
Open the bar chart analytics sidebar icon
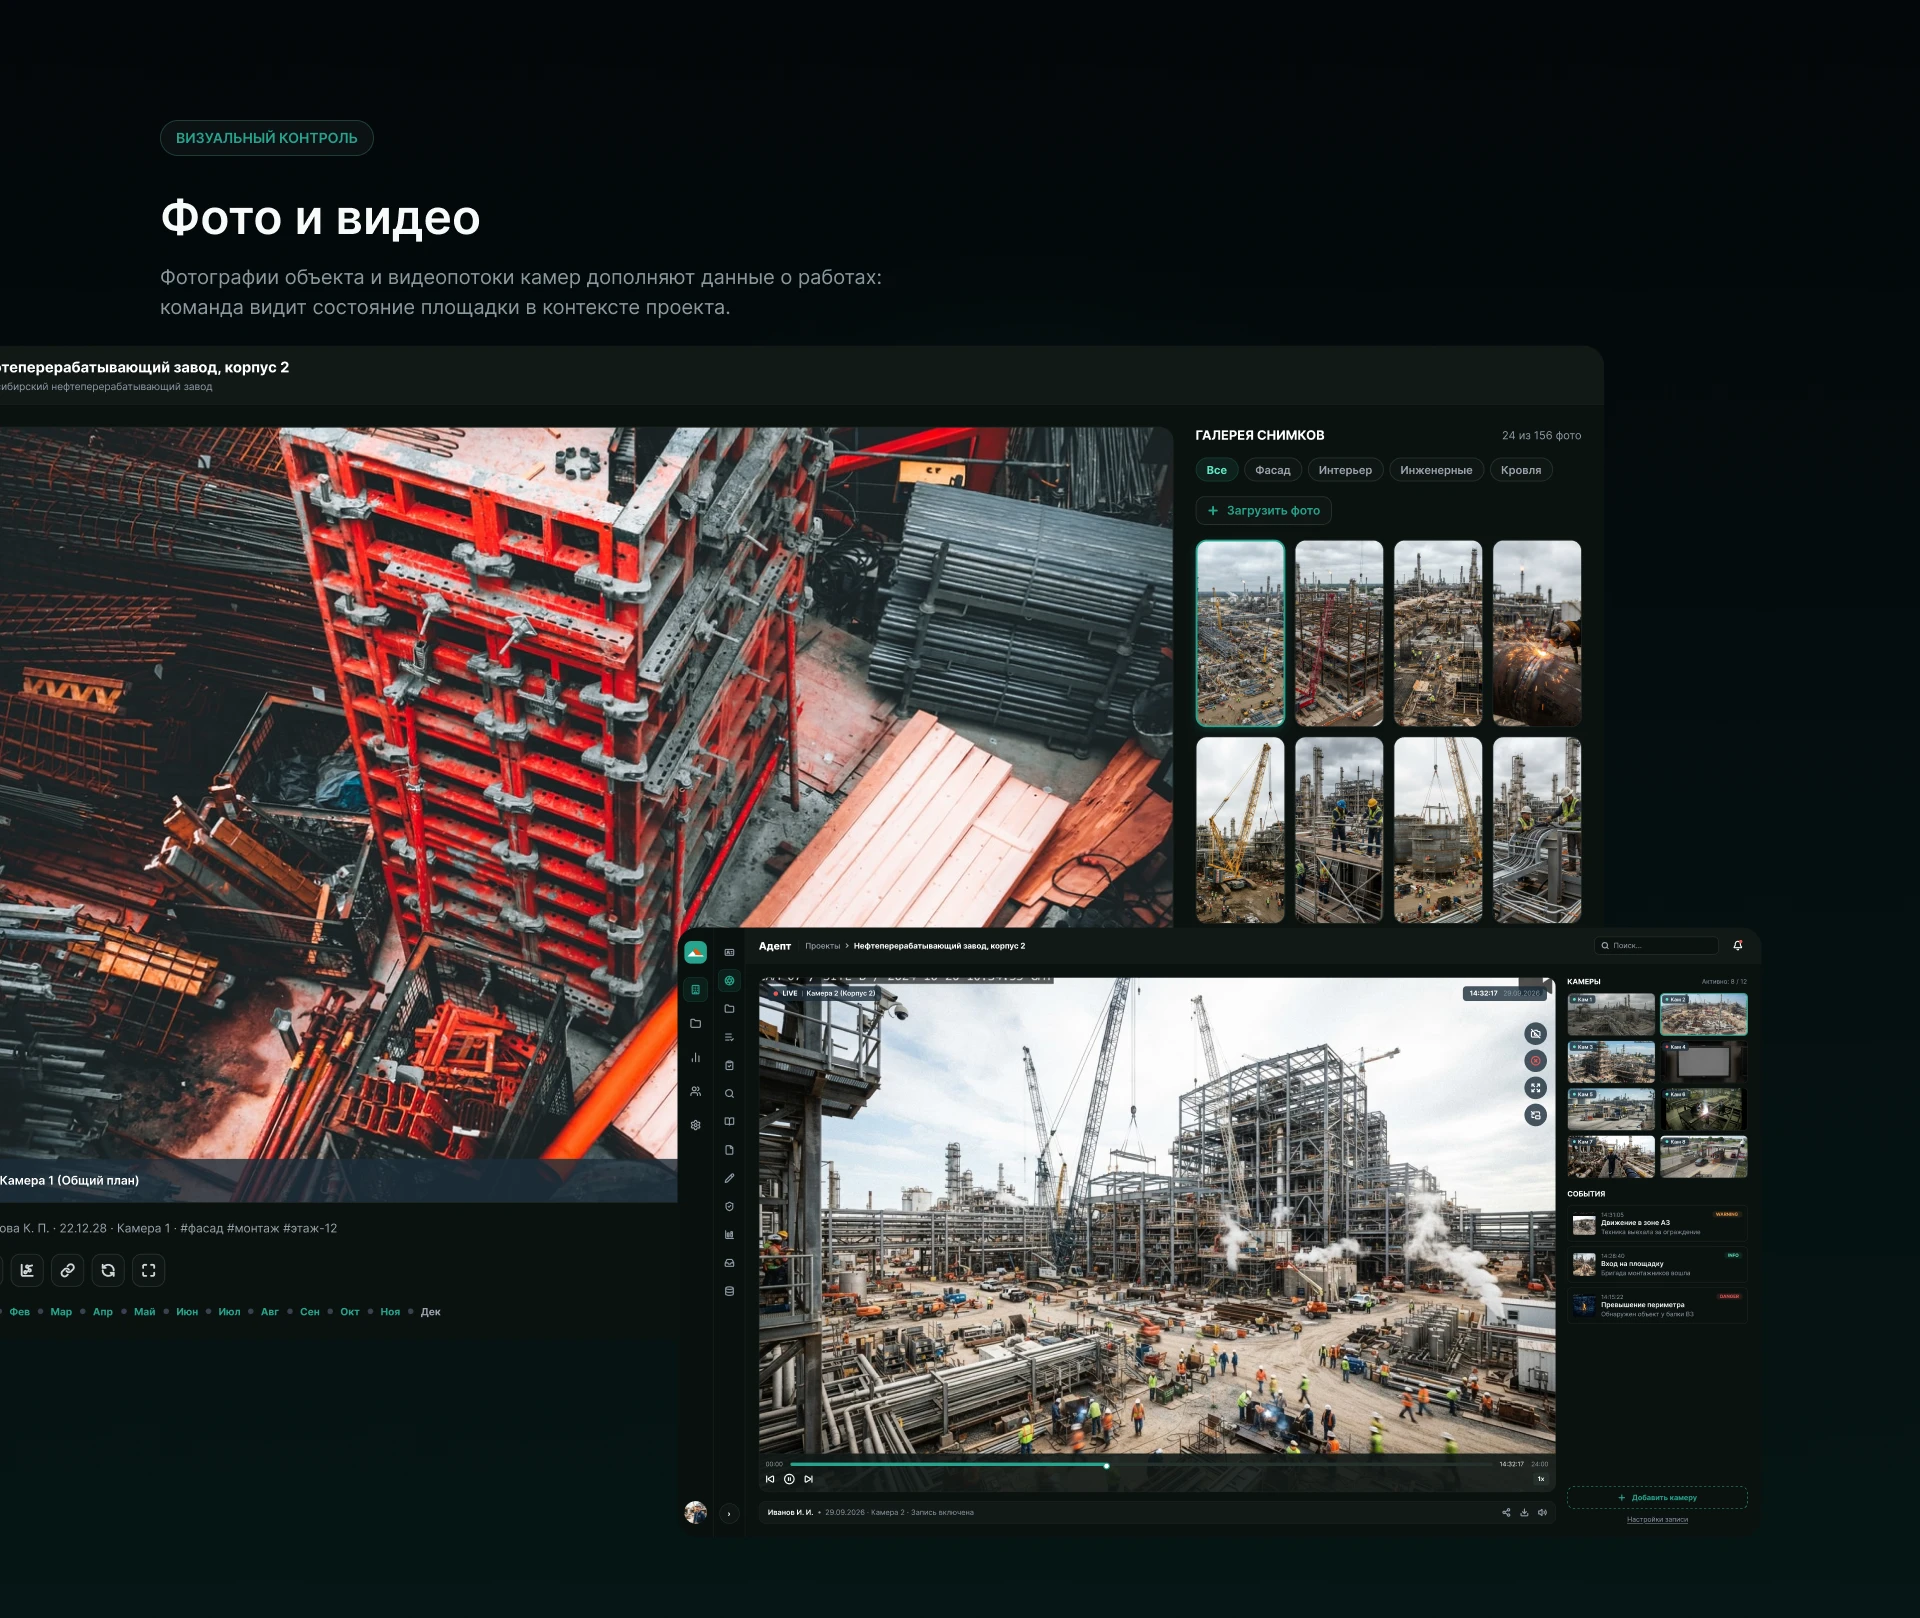click(695, 1057)
